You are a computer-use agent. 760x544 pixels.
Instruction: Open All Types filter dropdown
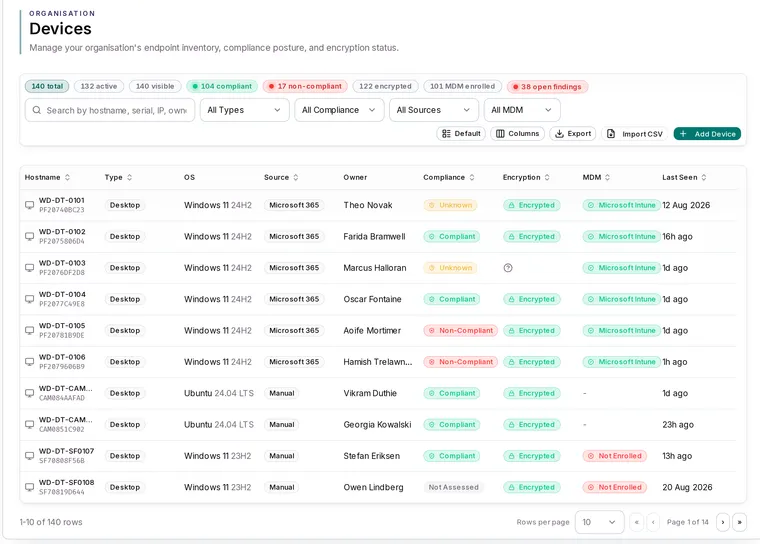(244, 110)
